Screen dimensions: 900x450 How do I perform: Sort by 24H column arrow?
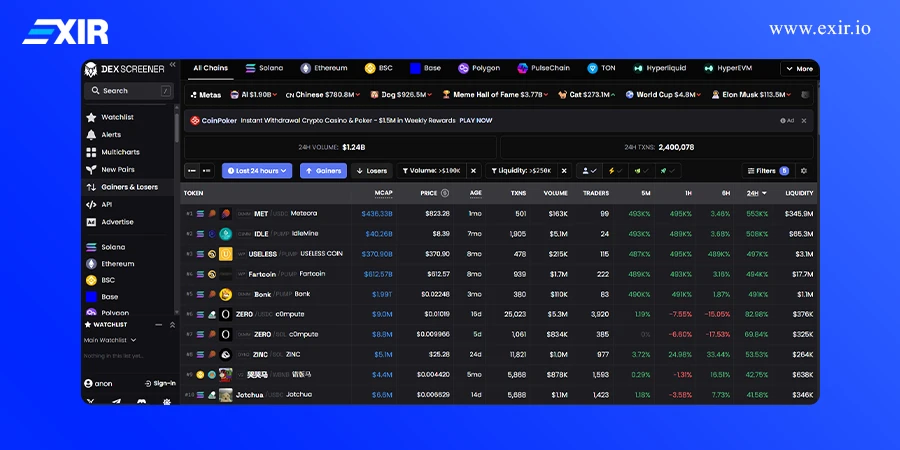pos(764,193)
